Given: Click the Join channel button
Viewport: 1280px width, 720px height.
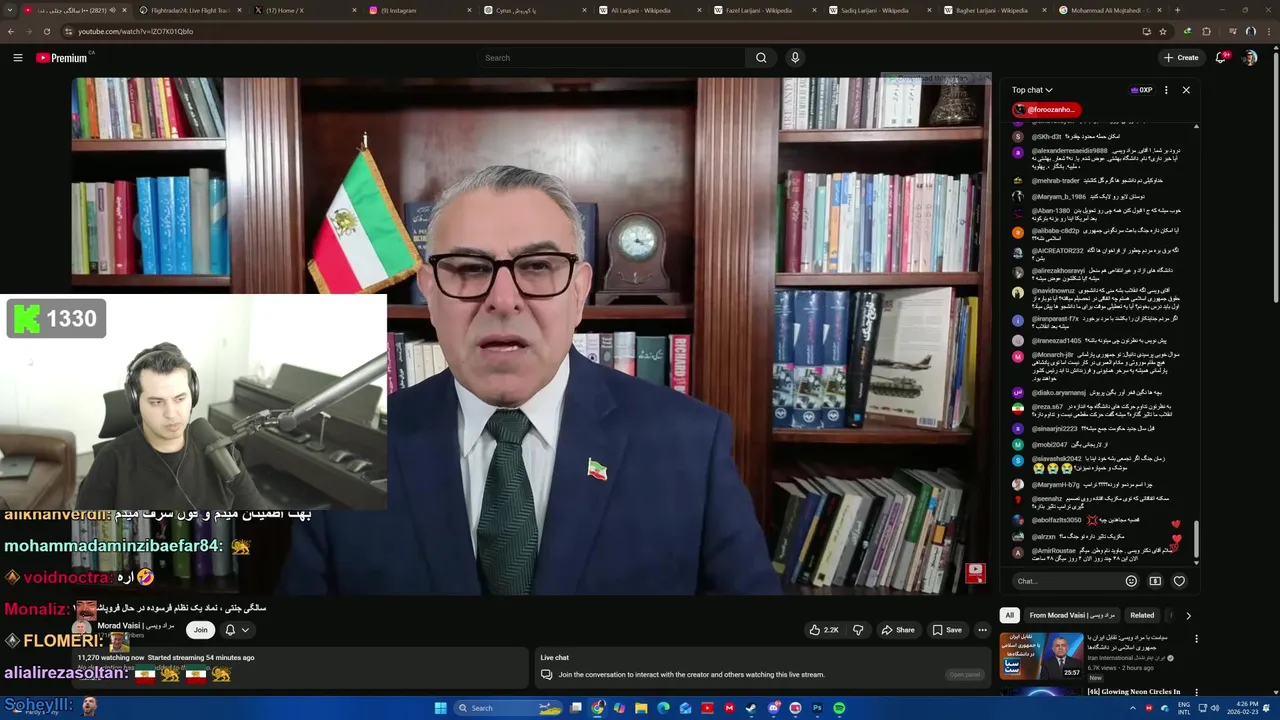Looking at the screenshot, I should pyautogui.click(x=201, y=630).
